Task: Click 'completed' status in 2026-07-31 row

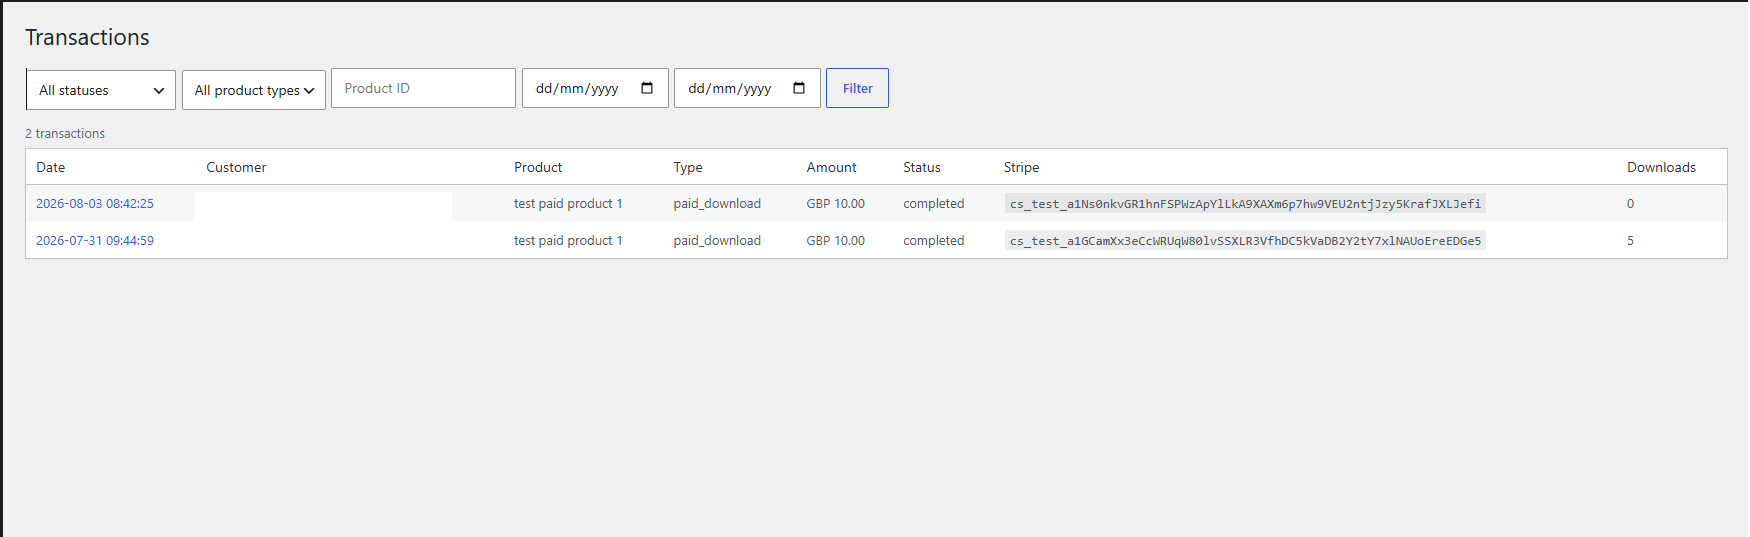Action: coord(934,240)
